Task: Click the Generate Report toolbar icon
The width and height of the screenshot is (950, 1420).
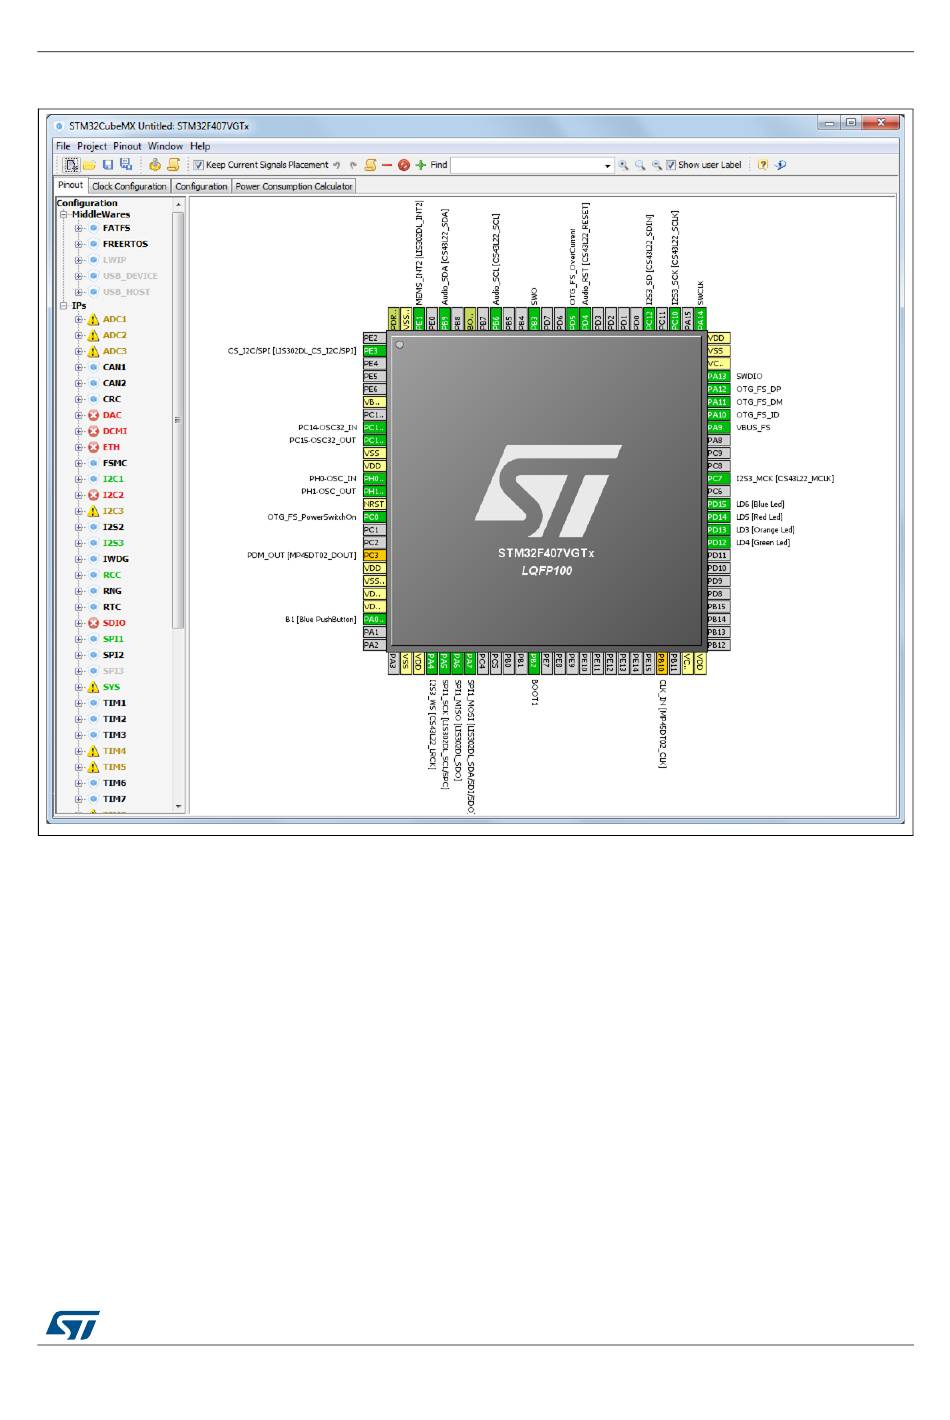Action: point(173,165)
